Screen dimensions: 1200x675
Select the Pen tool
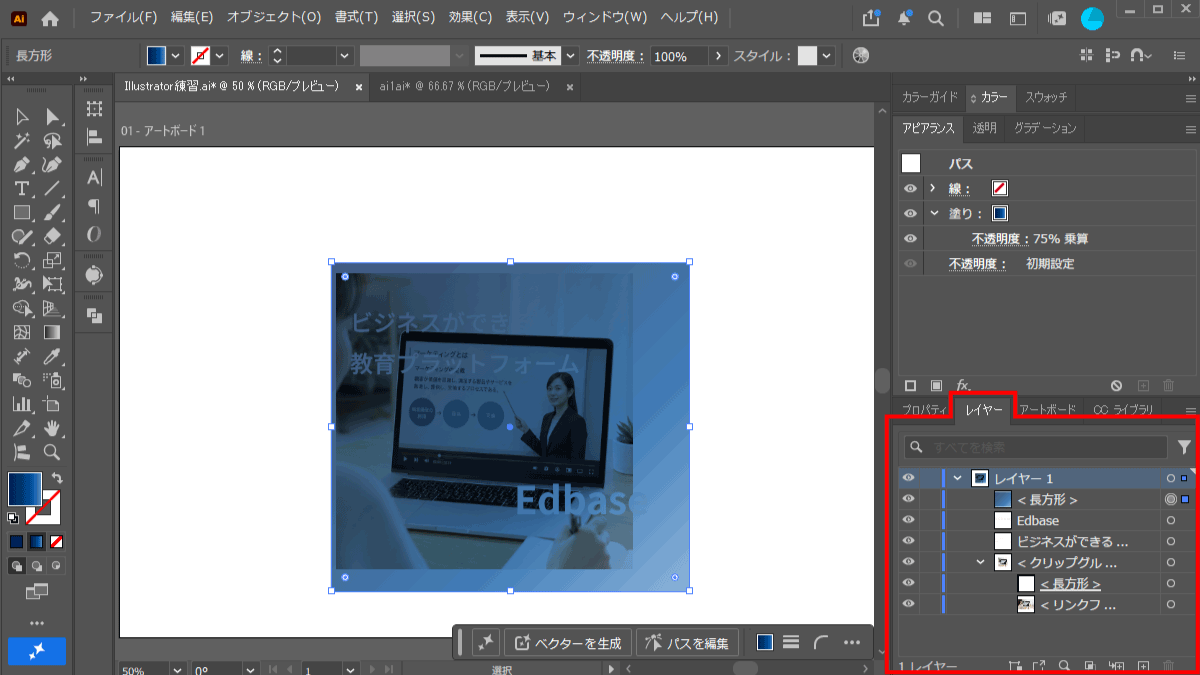[x=22, y=166]
